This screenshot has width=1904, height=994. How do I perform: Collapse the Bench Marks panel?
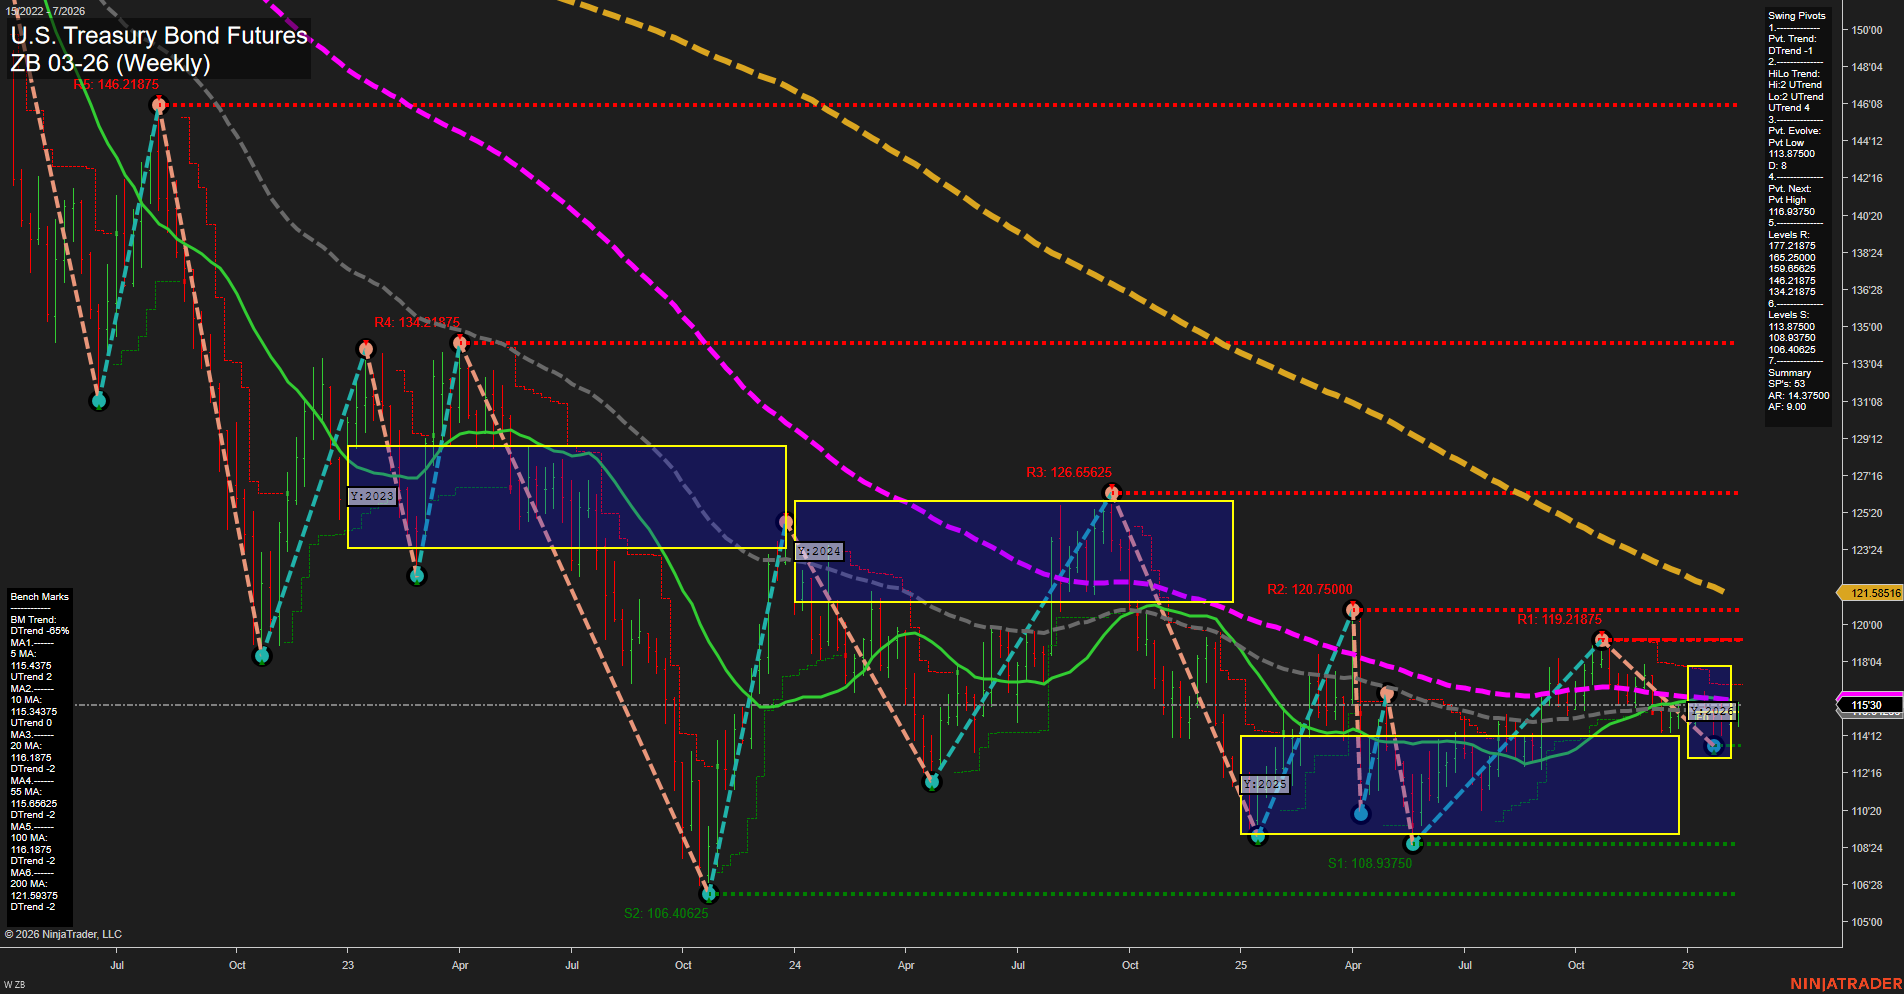tap(38, 596)
